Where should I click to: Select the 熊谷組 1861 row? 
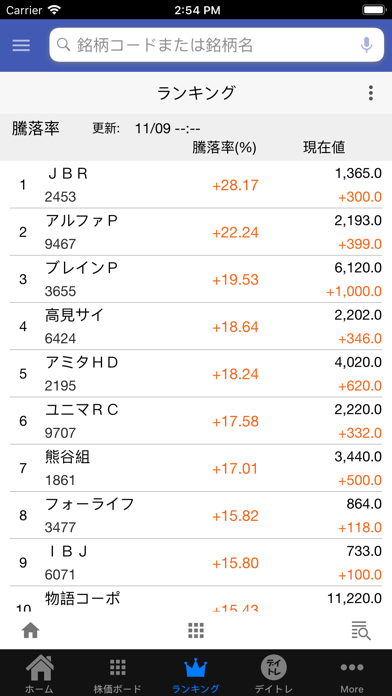pyautogui.click(x=196, y=468)
